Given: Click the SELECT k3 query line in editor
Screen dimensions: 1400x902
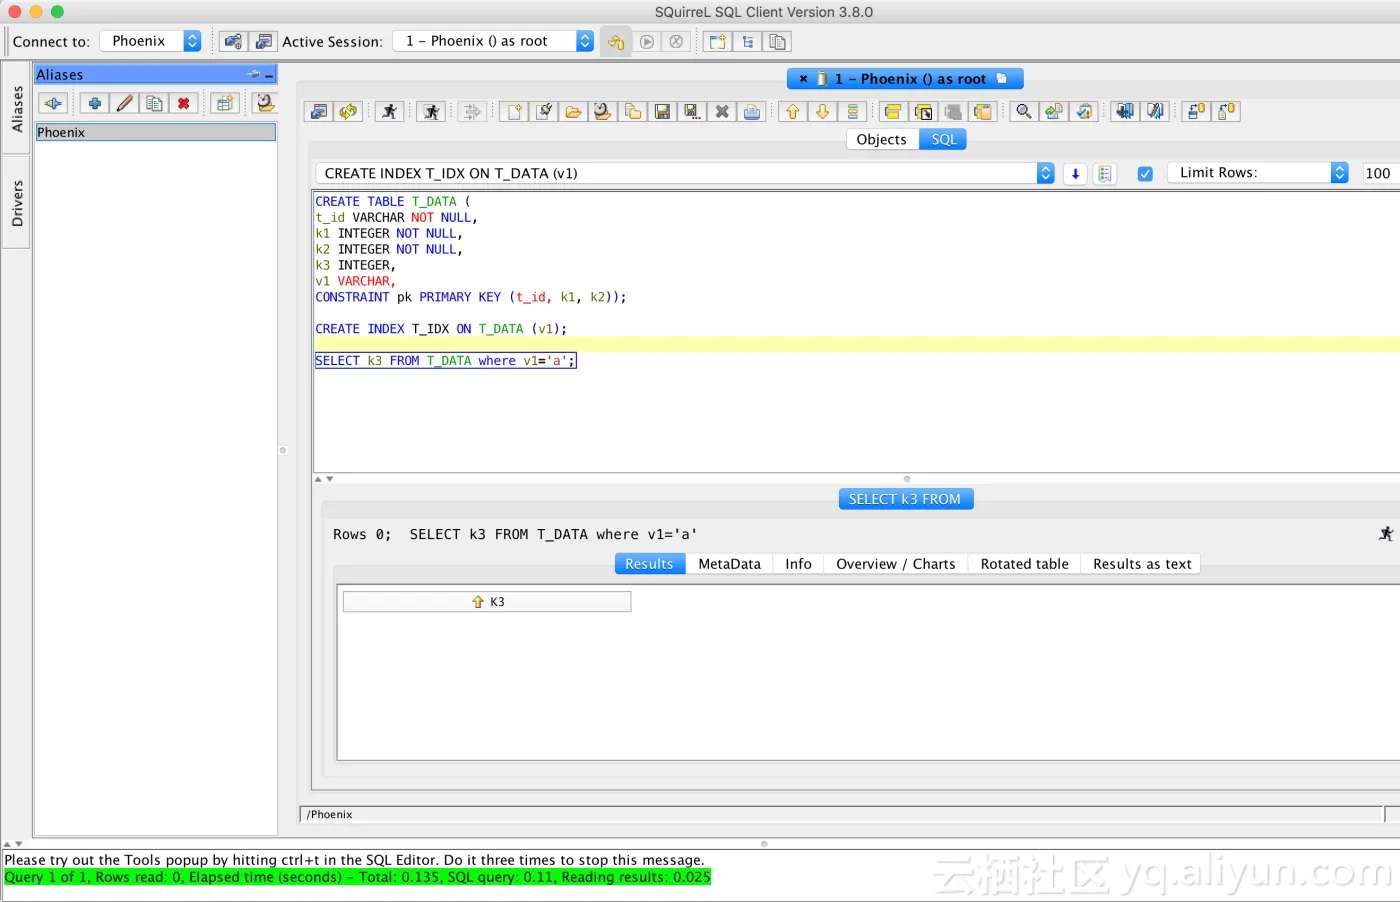Looking at the screenshot, I should point(446,361).
